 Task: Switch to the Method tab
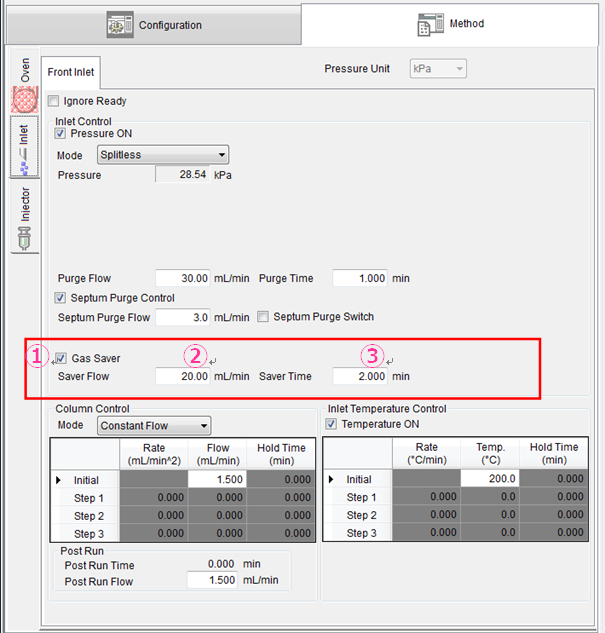[452, 24]
